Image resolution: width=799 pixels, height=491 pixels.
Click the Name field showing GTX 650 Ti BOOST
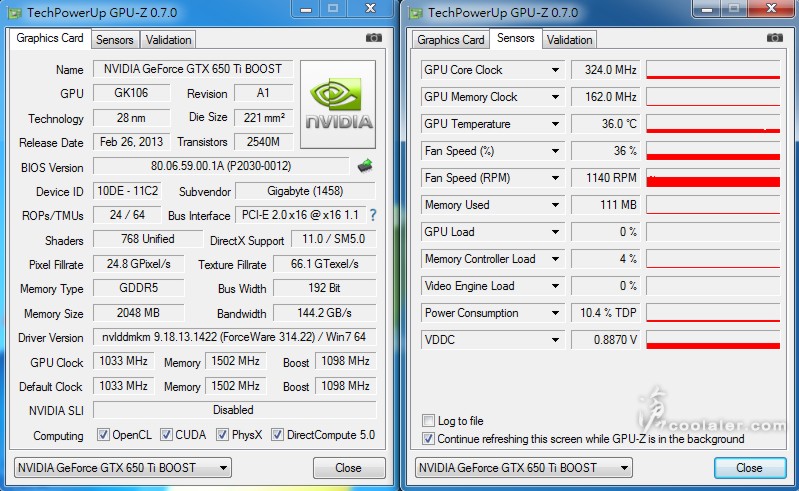pos(193,69)
